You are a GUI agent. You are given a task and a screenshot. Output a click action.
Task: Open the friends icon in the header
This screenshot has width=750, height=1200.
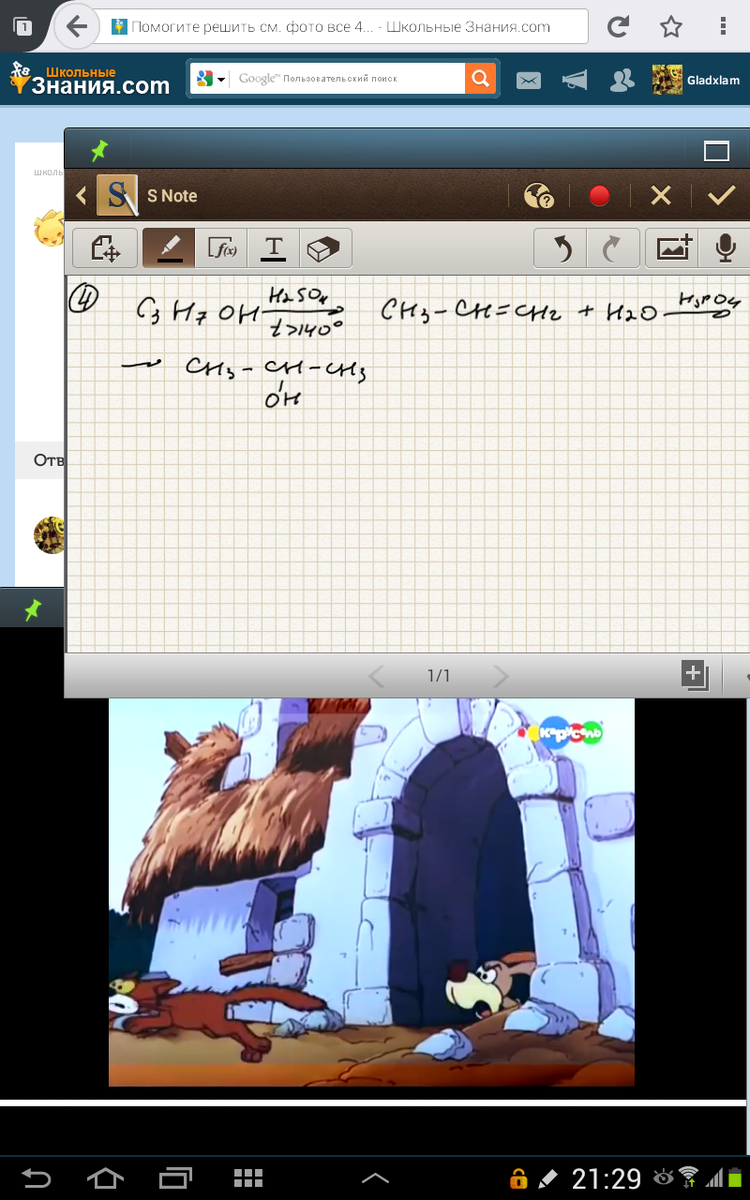(621, 80)
